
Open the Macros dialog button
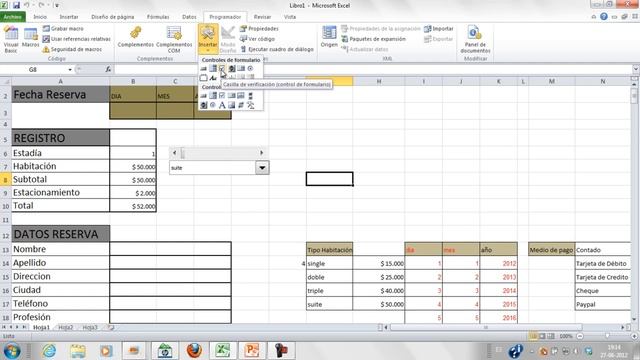pyautogui.click(x=31, y=38)
